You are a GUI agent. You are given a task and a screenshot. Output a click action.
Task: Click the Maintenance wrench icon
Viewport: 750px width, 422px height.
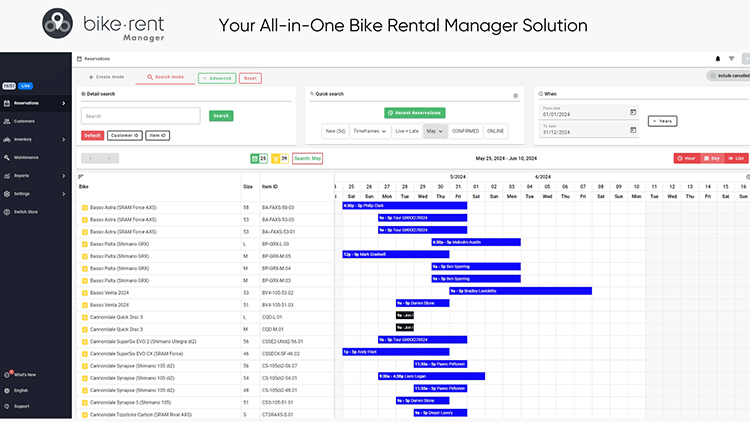[8, 157]
